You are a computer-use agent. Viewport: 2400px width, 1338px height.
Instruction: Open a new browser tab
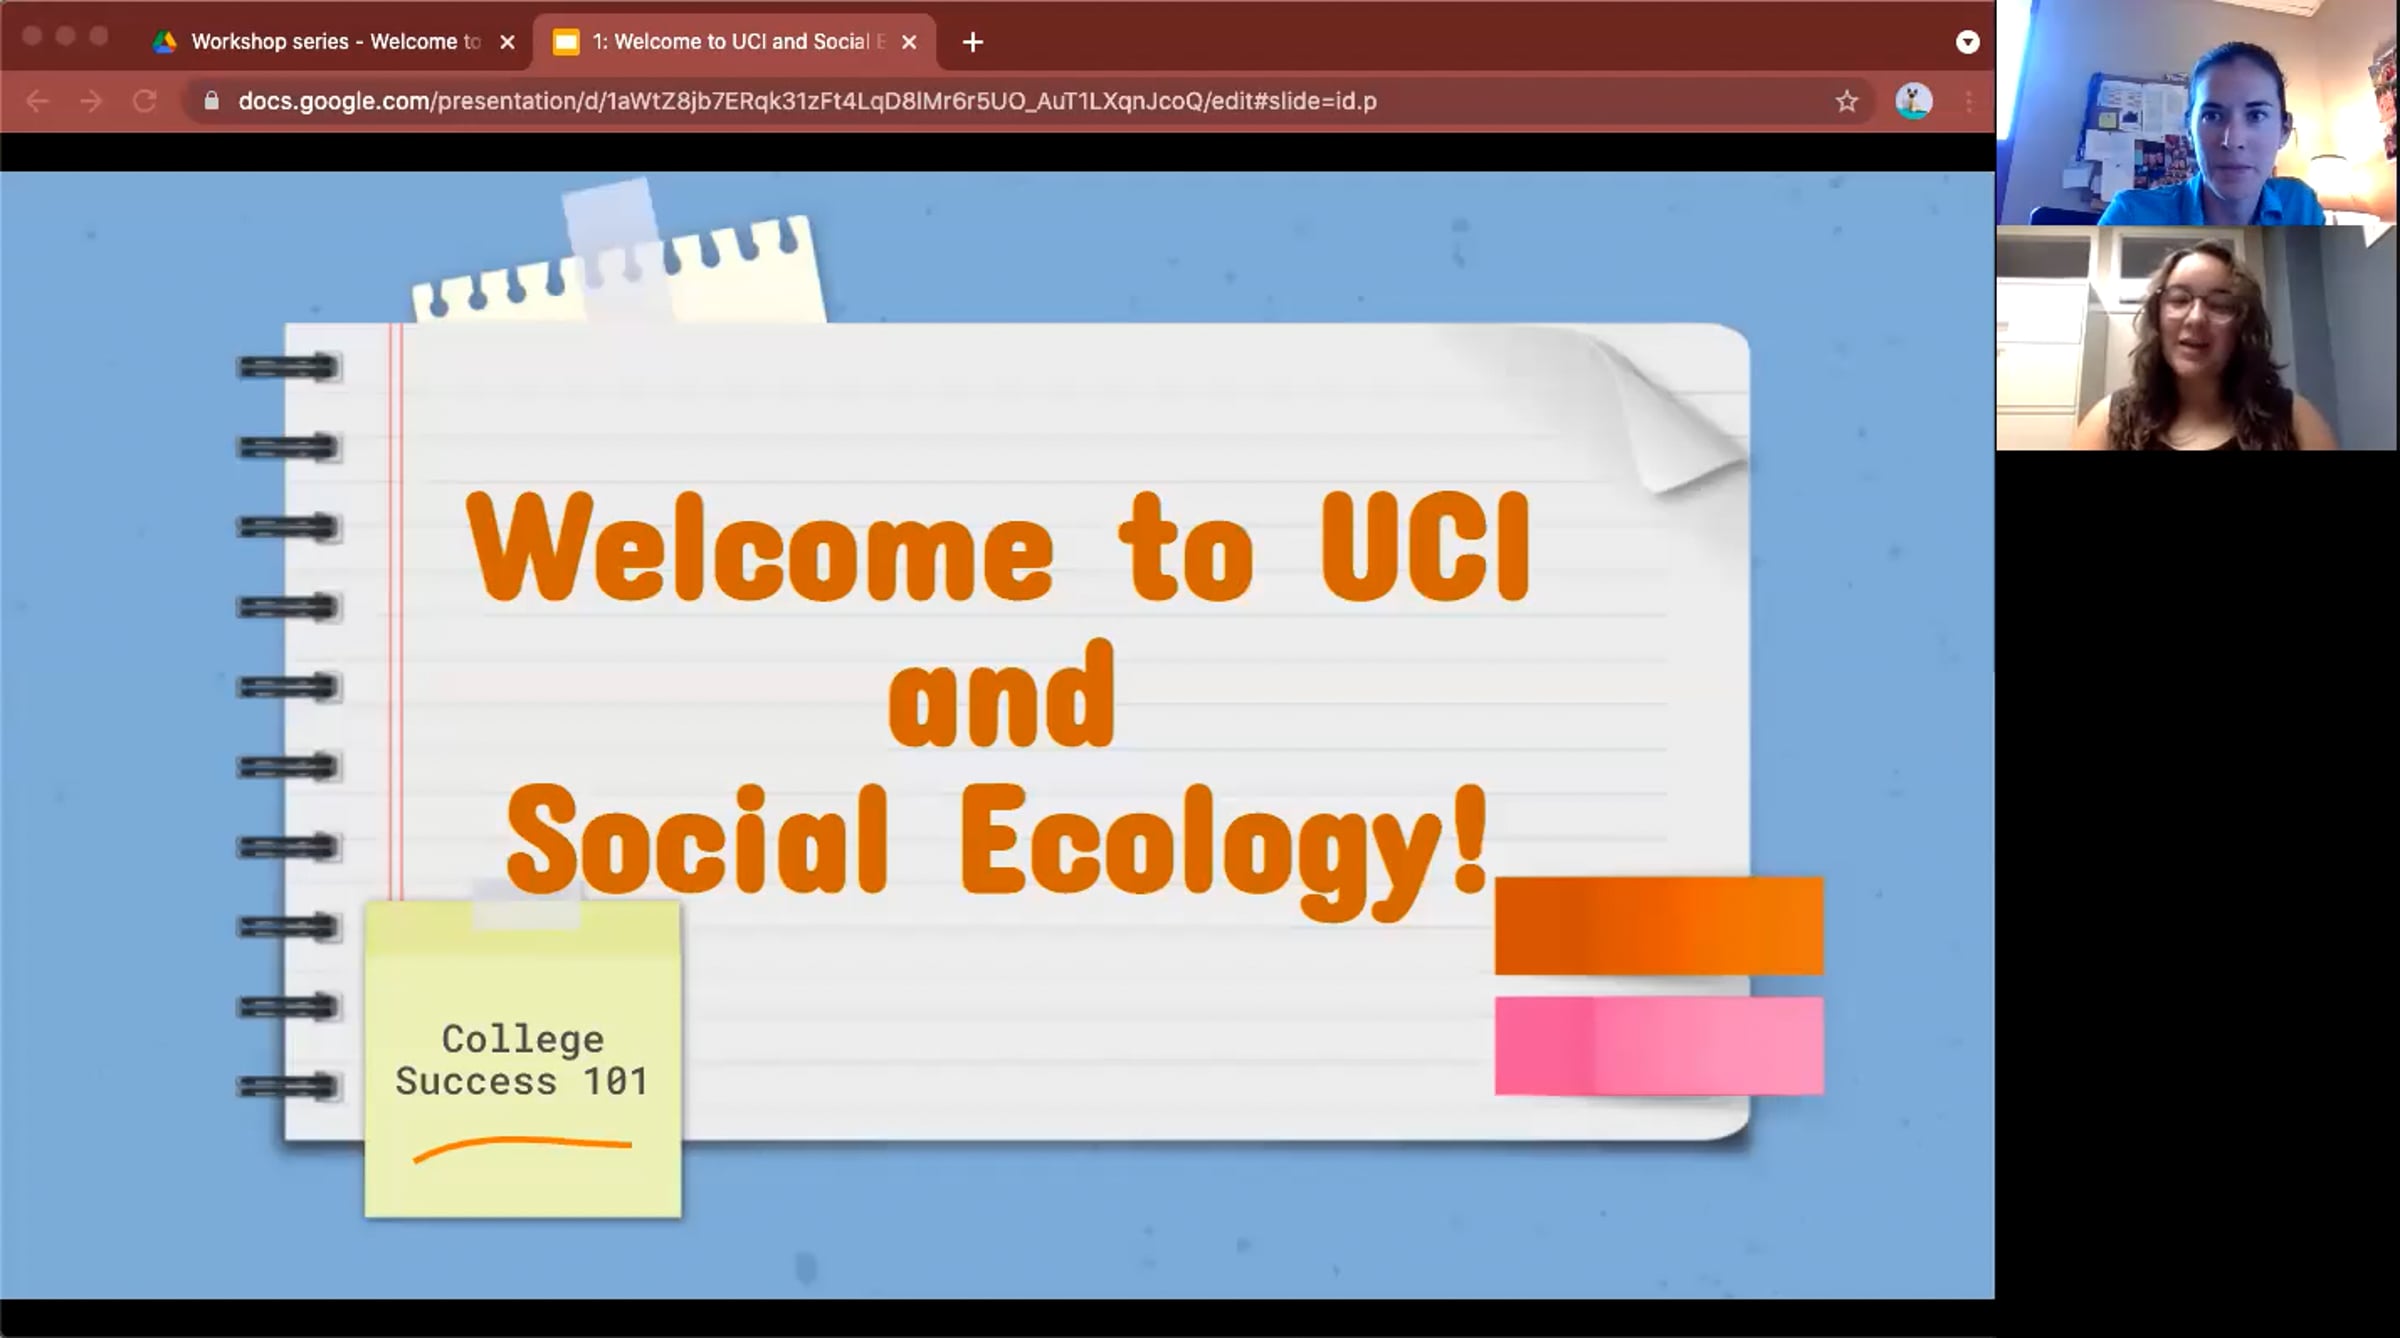click(972, 42)
